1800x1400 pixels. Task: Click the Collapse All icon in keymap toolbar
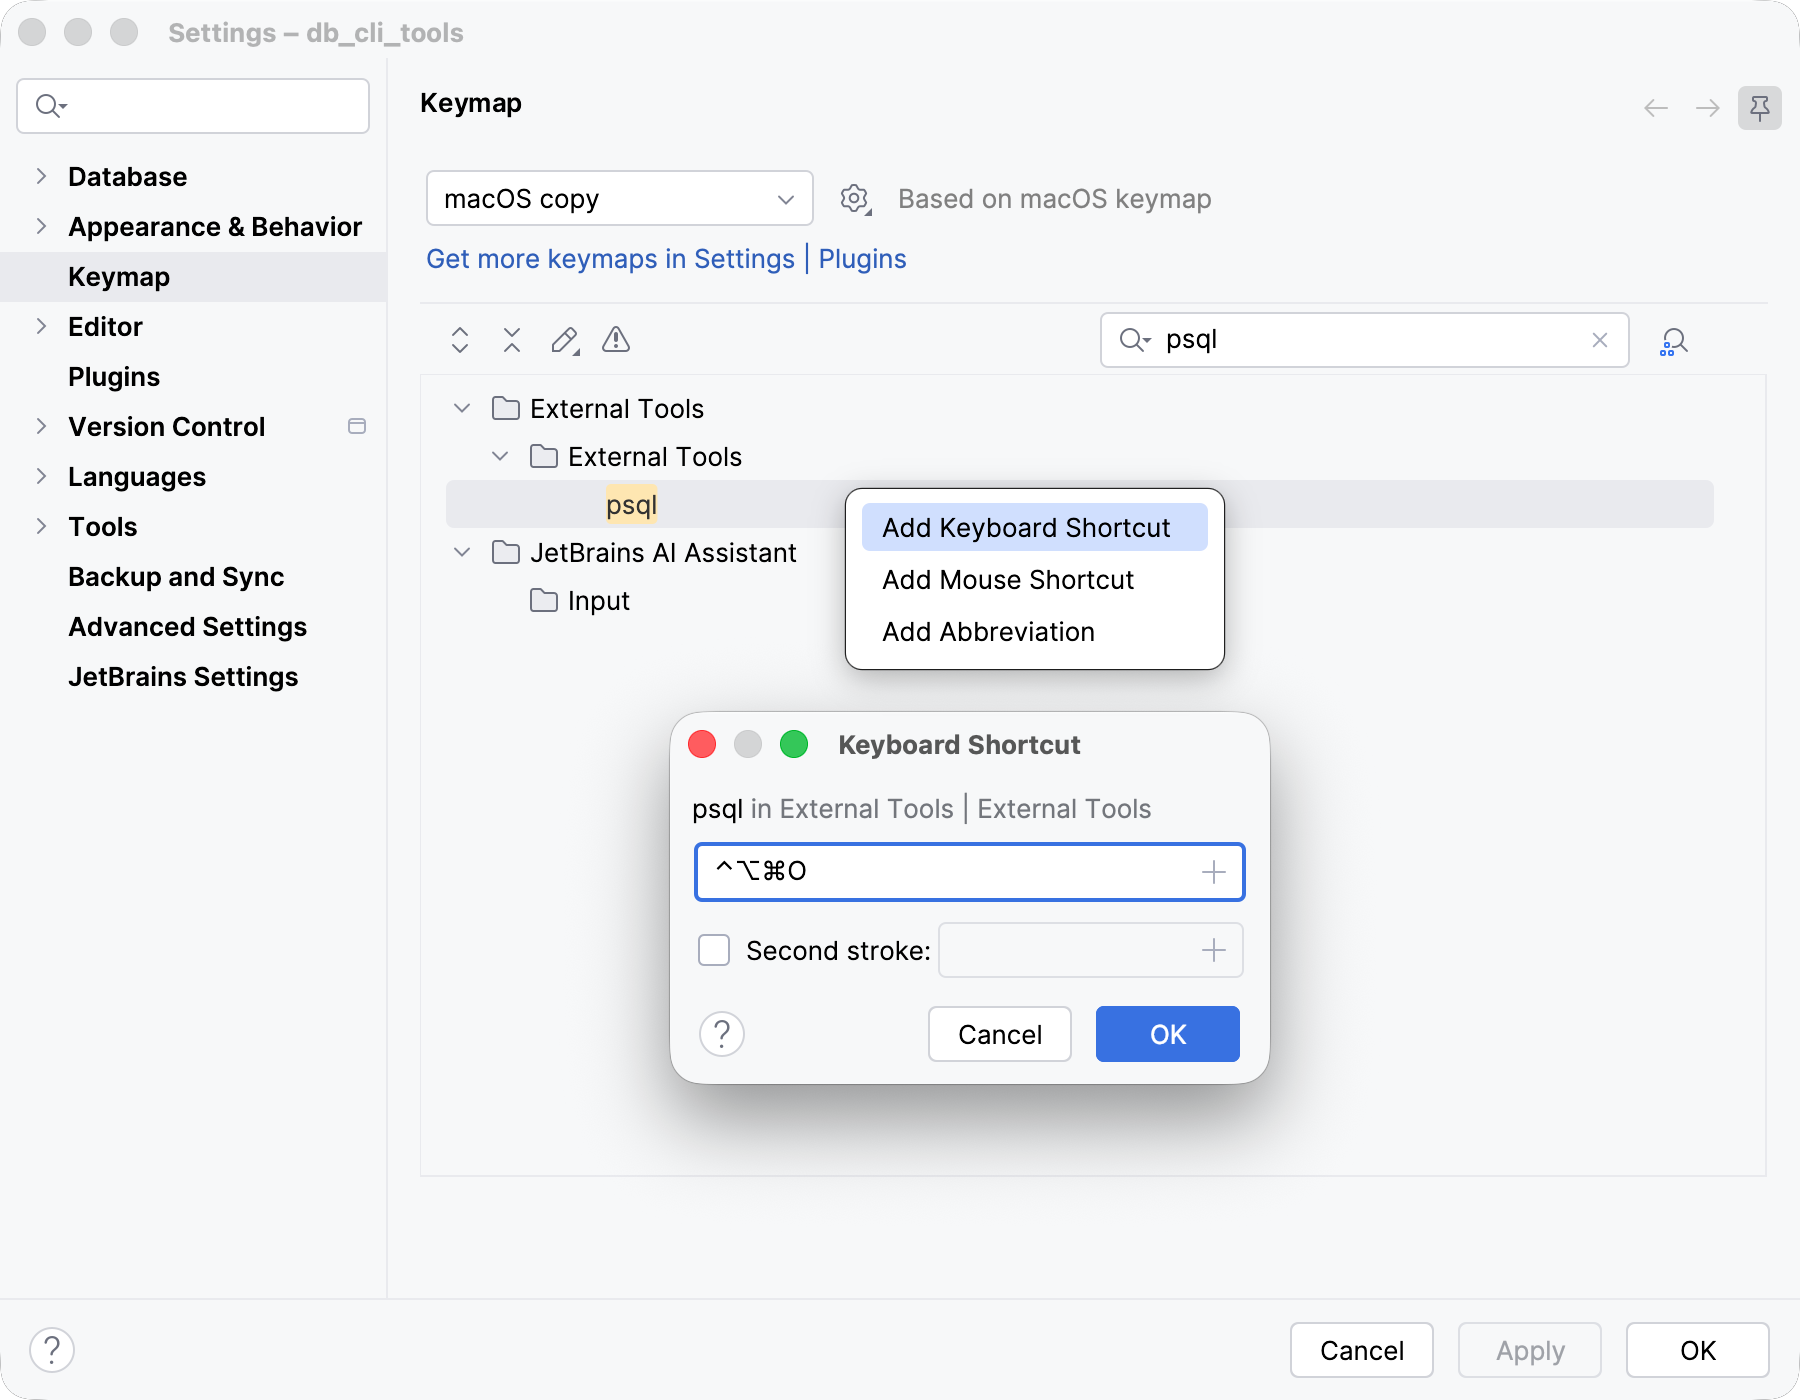pos(512,340)
